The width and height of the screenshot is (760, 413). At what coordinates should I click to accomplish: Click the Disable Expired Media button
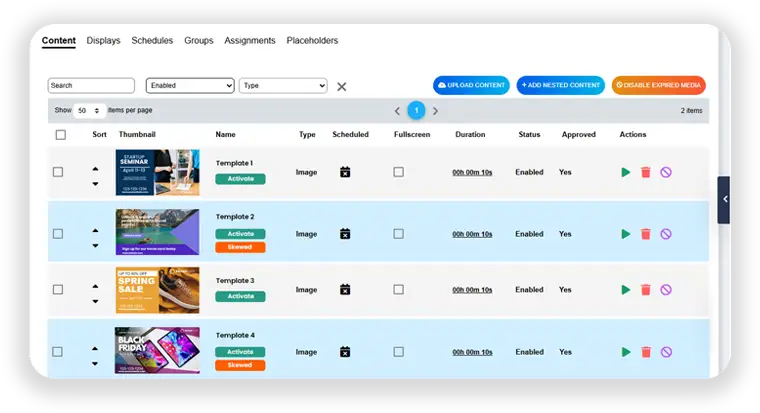[x=658, y=86]
